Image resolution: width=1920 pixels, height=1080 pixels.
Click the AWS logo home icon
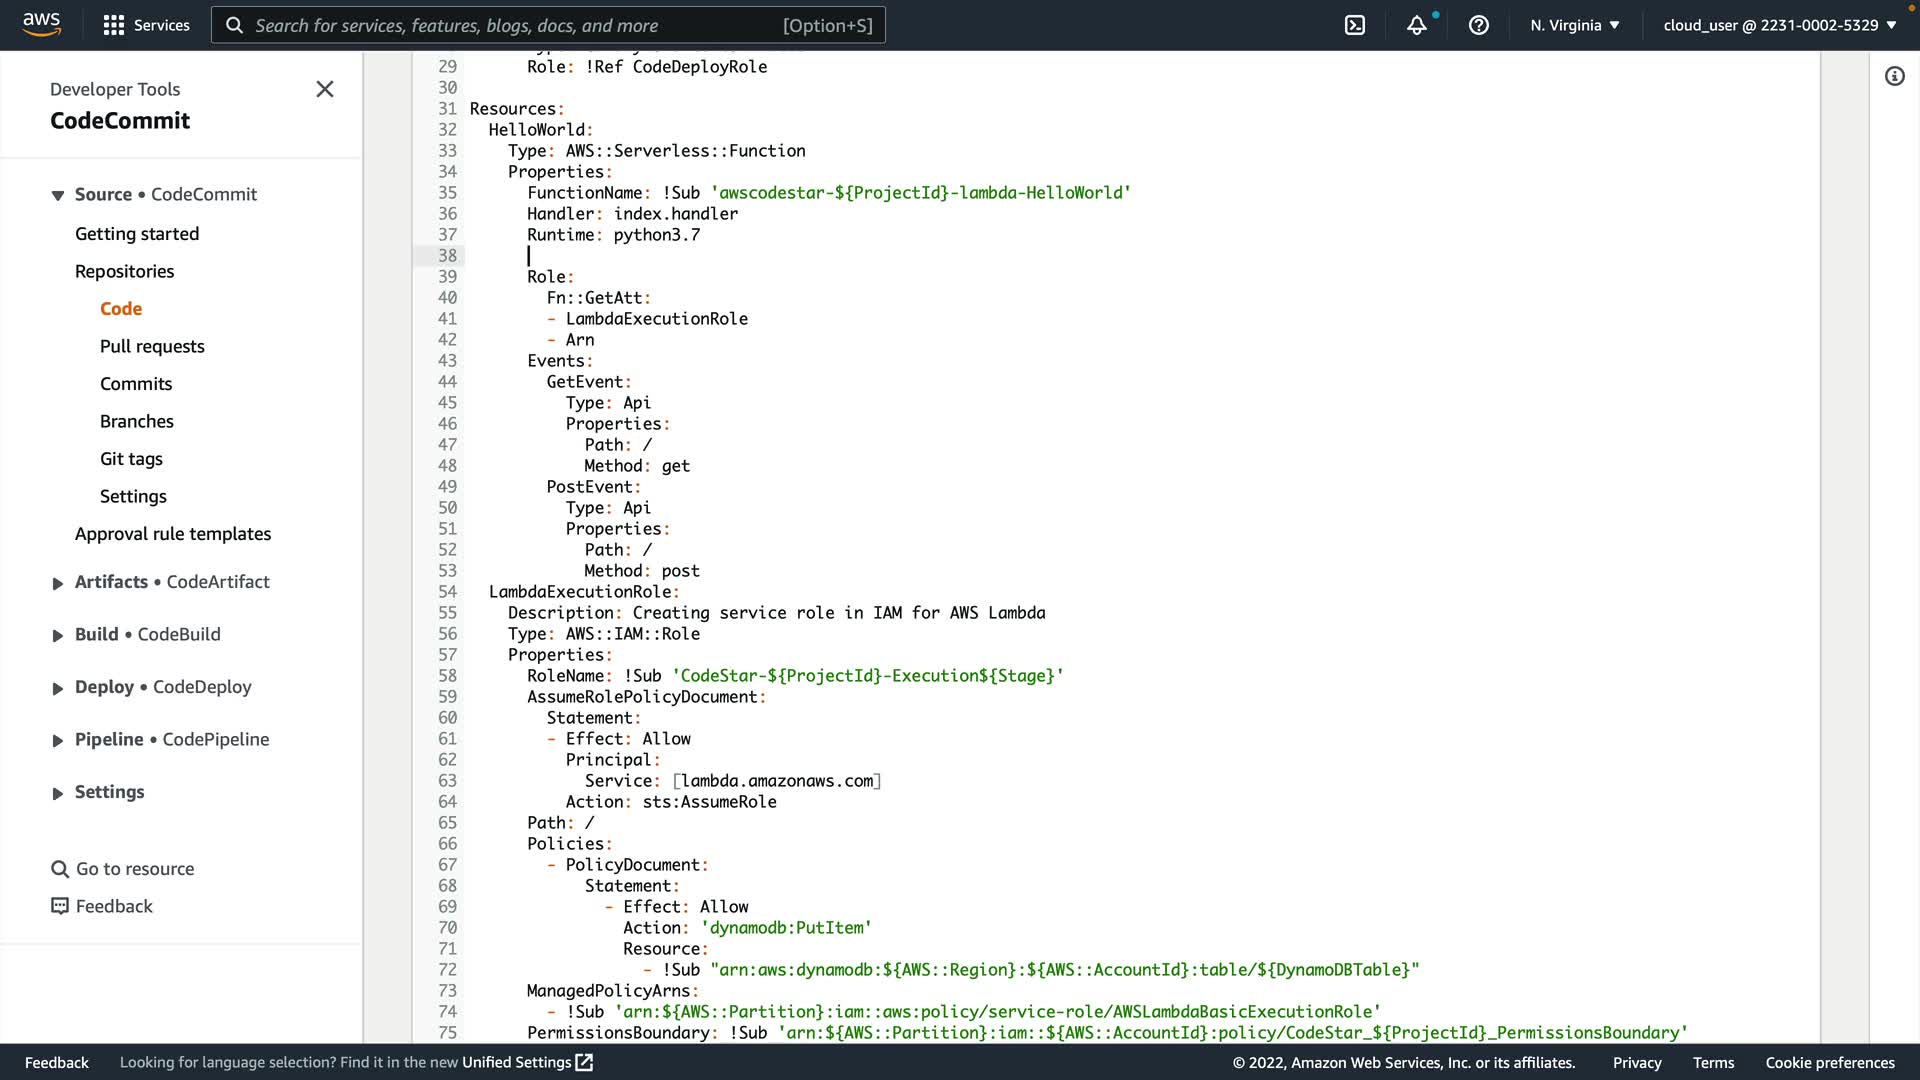[41, 24]
